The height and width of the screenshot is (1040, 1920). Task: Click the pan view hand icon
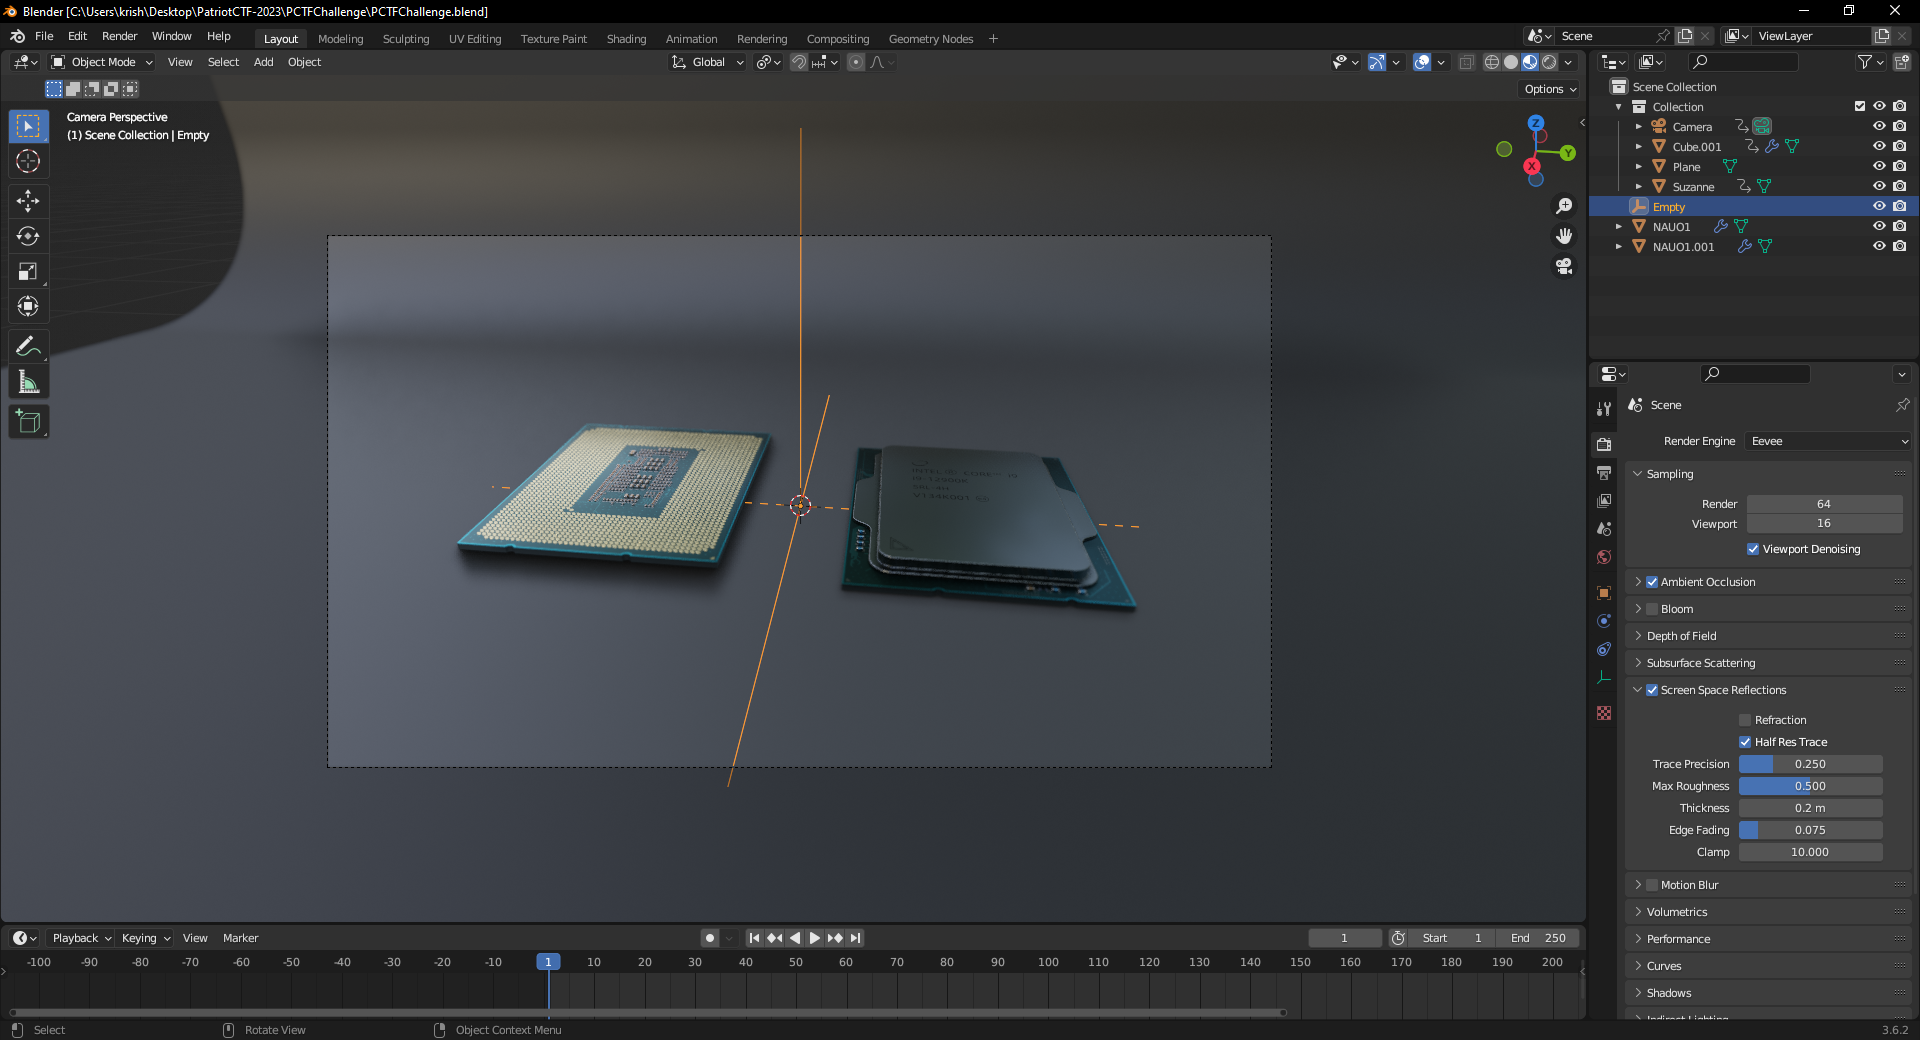[x=1564, y=236]
